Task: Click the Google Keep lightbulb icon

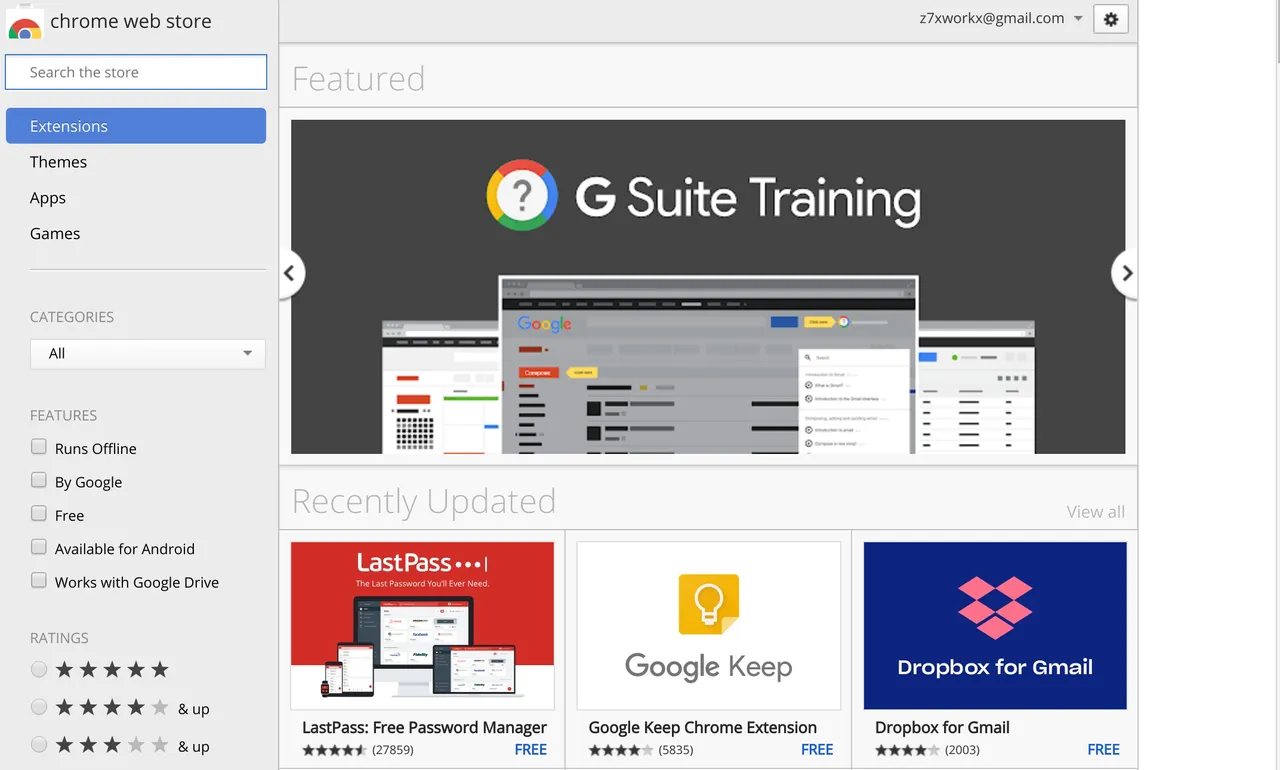Action: (708, 604)
